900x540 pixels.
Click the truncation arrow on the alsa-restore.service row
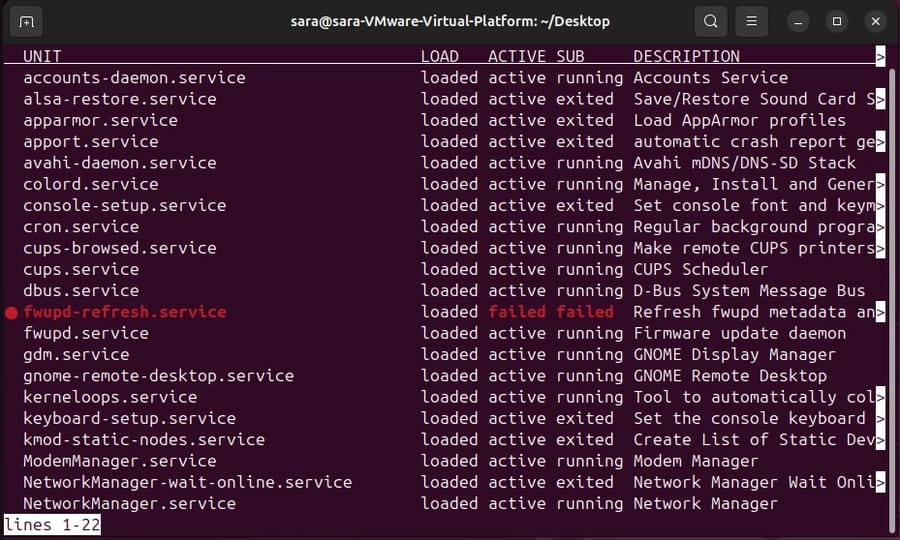pyautogui.click(x=881, y=99)
